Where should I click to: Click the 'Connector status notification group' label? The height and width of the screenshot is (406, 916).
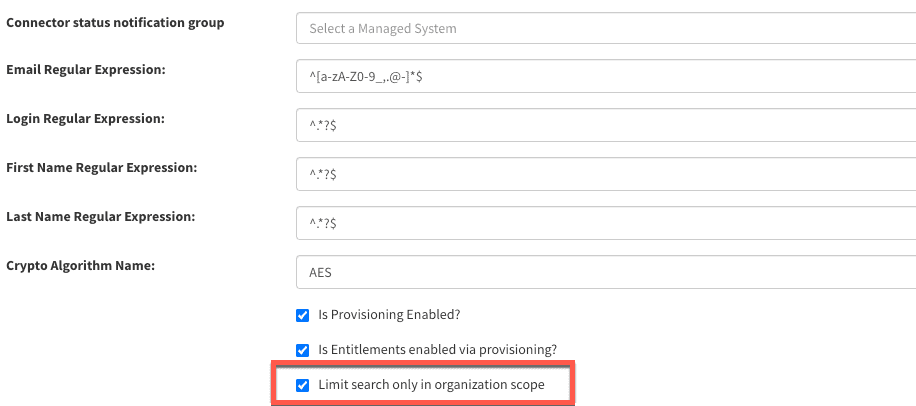tap(116, 22)
